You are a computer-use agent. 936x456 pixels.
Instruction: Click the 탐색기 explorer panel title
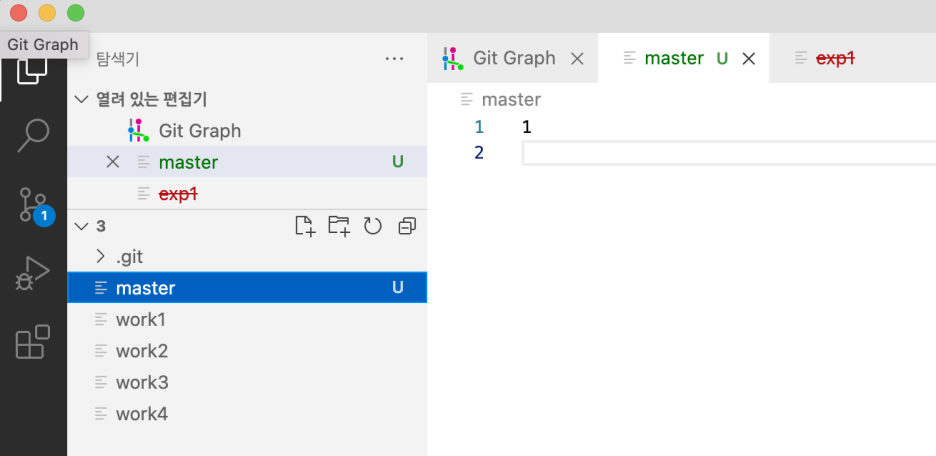[118, 58]
